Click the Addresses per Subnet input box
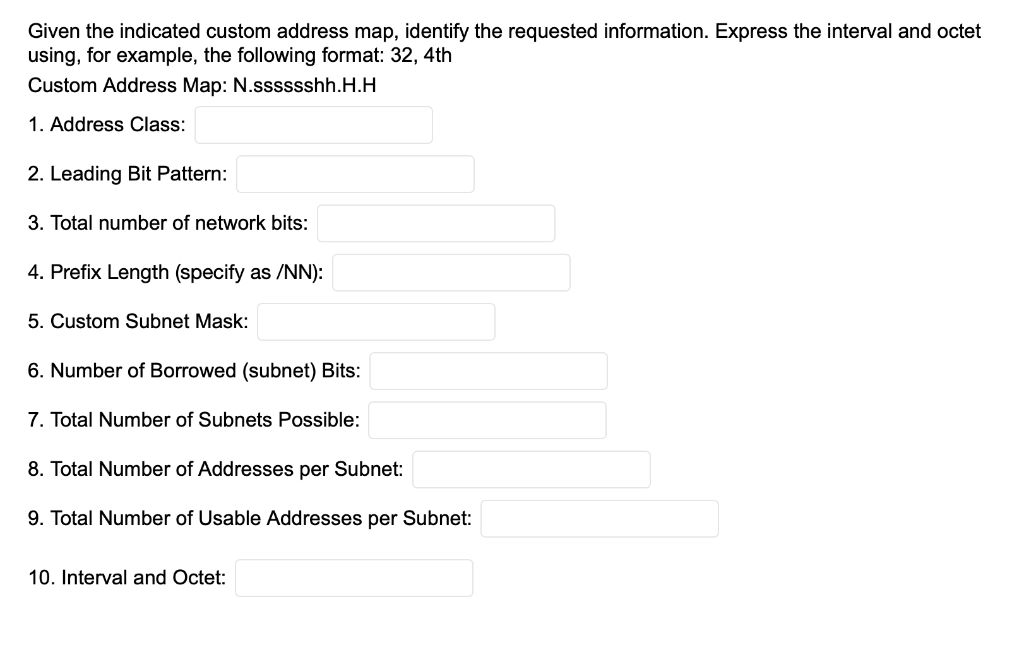Screen dimensions: 1024x650 click(x=531, y=469)
